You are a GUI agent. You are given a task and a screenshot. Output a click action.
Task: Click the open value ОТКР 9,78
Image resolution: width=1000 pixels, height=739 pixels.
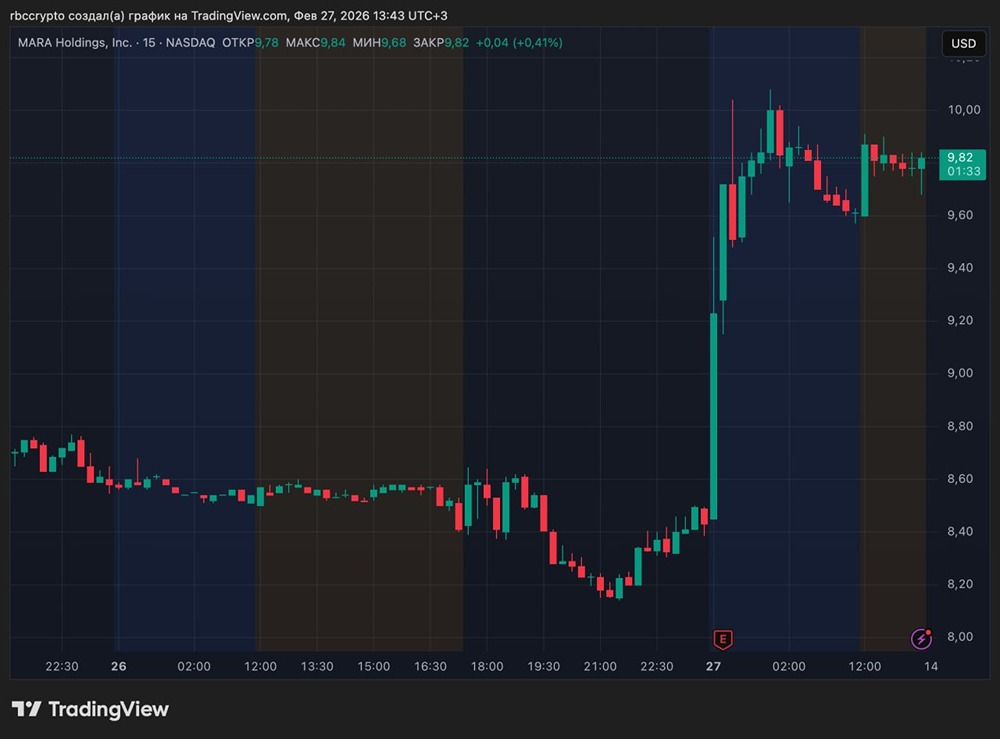click(x=250, y=43)
